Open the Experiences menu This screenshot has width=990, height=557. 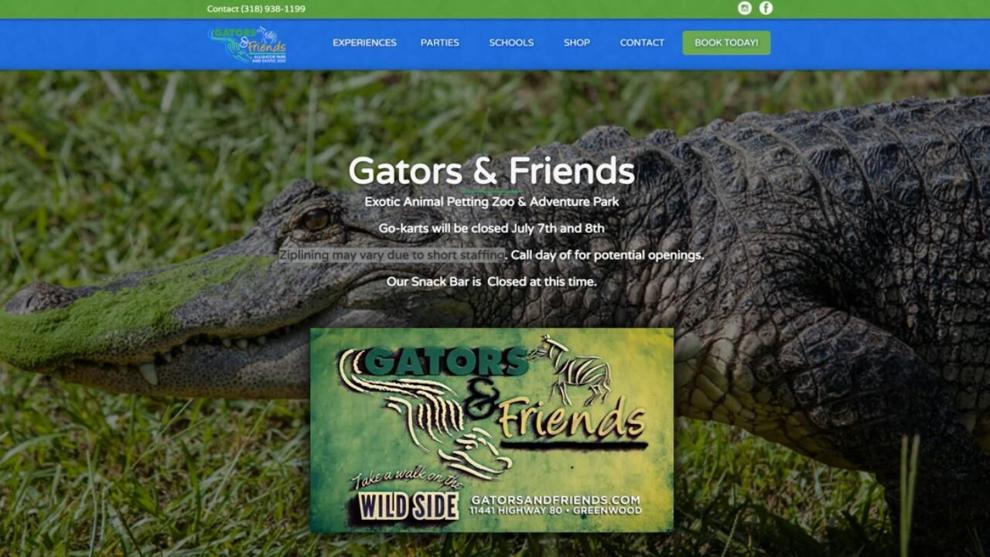(x=364, y=42)
